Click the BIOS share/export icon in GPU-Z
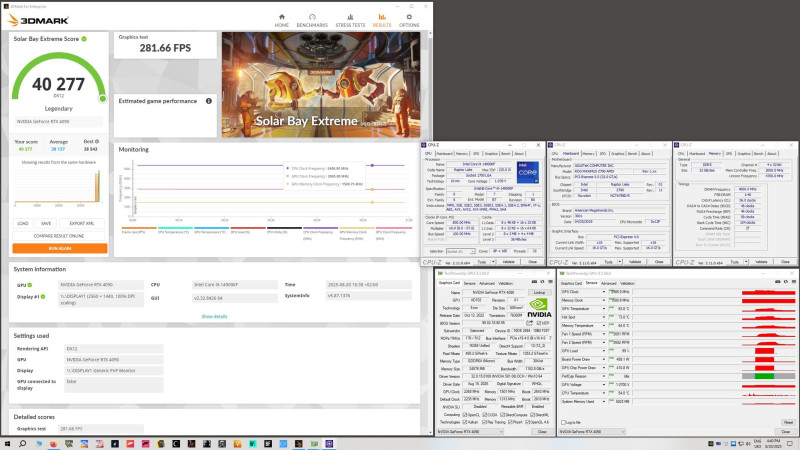800x450 pixels. click(x=530, y=323)
